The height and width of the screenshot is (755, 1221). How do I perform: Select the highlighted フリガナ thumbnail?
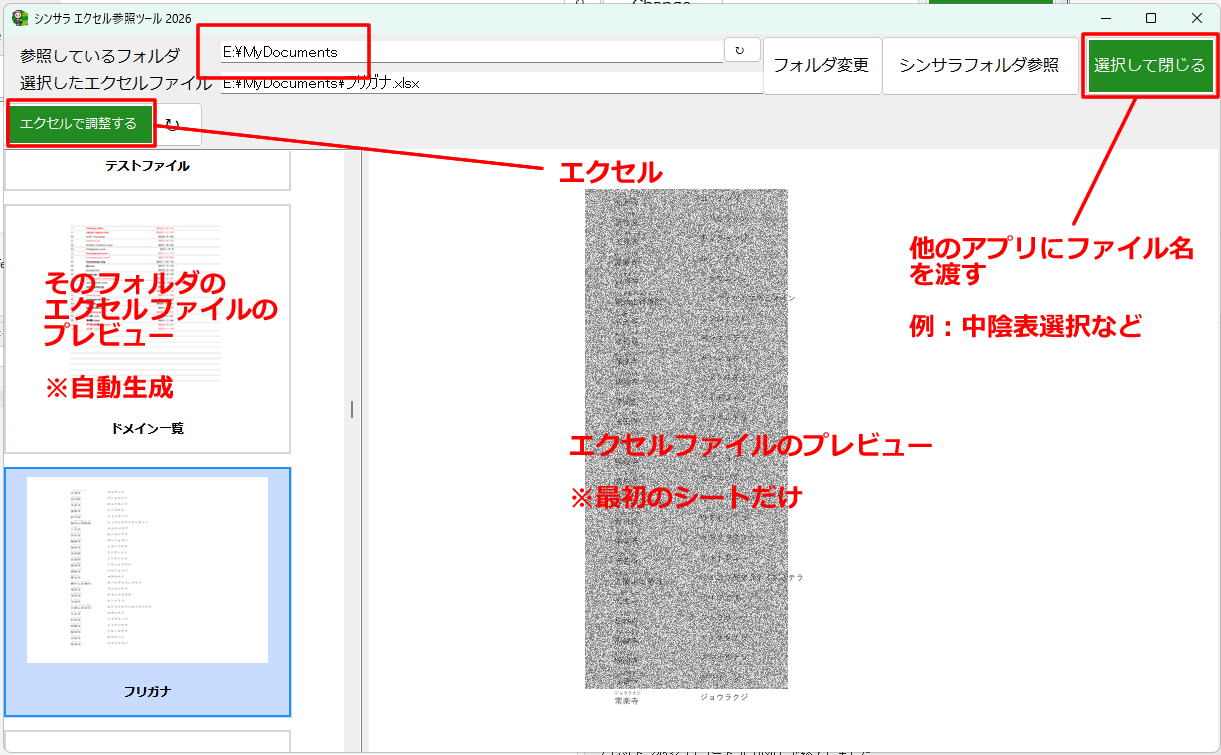click(147, 590)
